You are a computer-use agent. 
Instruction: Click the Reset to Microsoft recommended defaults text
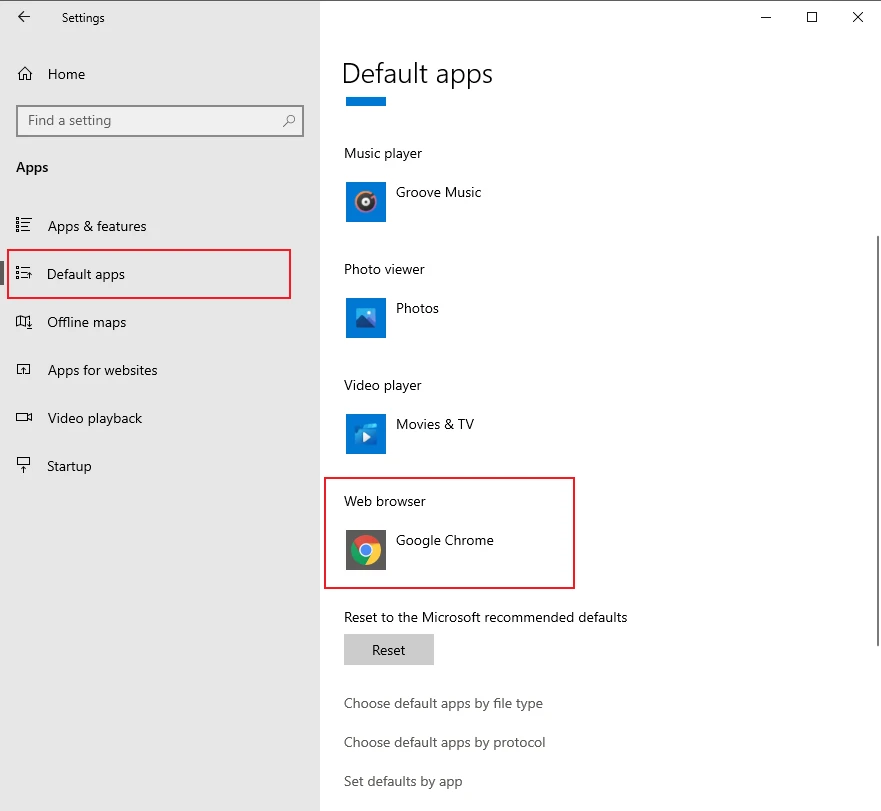tap(485, 617)
